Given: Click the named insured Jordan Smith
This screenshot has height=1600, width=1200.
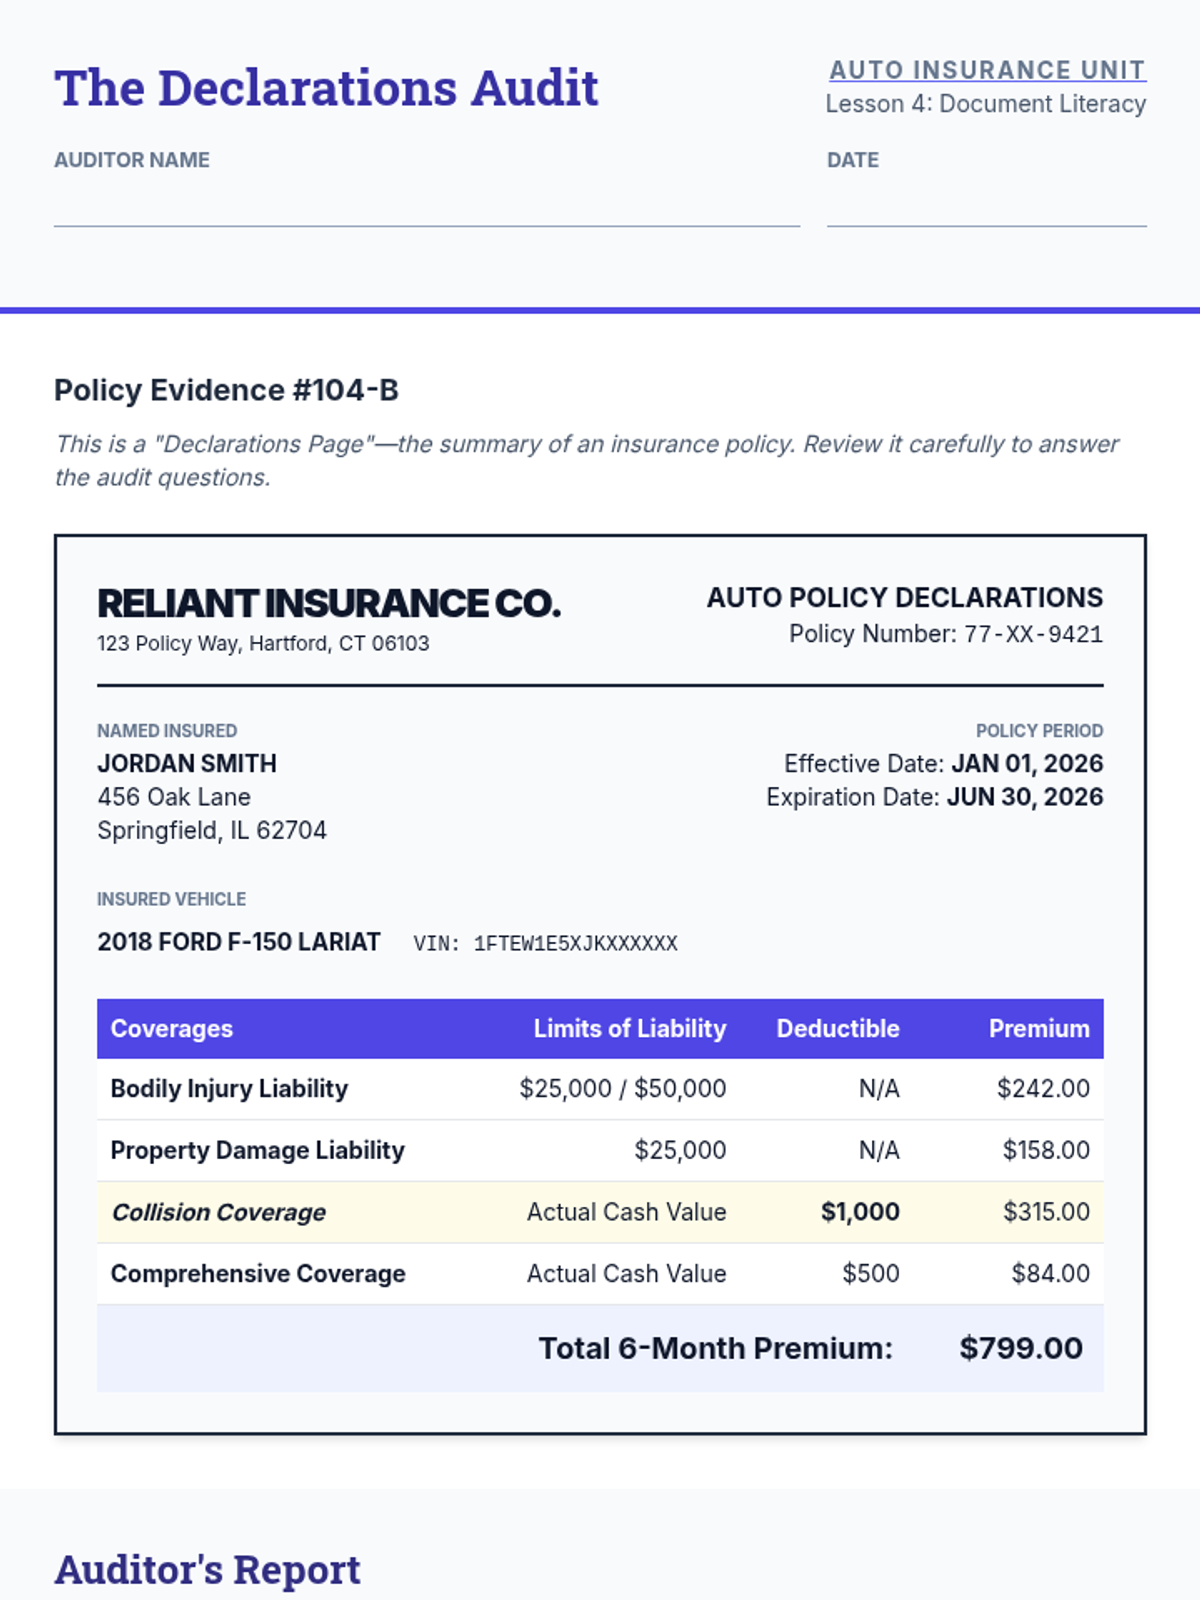Looking at the screenshot, I should (x=187, y=763).
